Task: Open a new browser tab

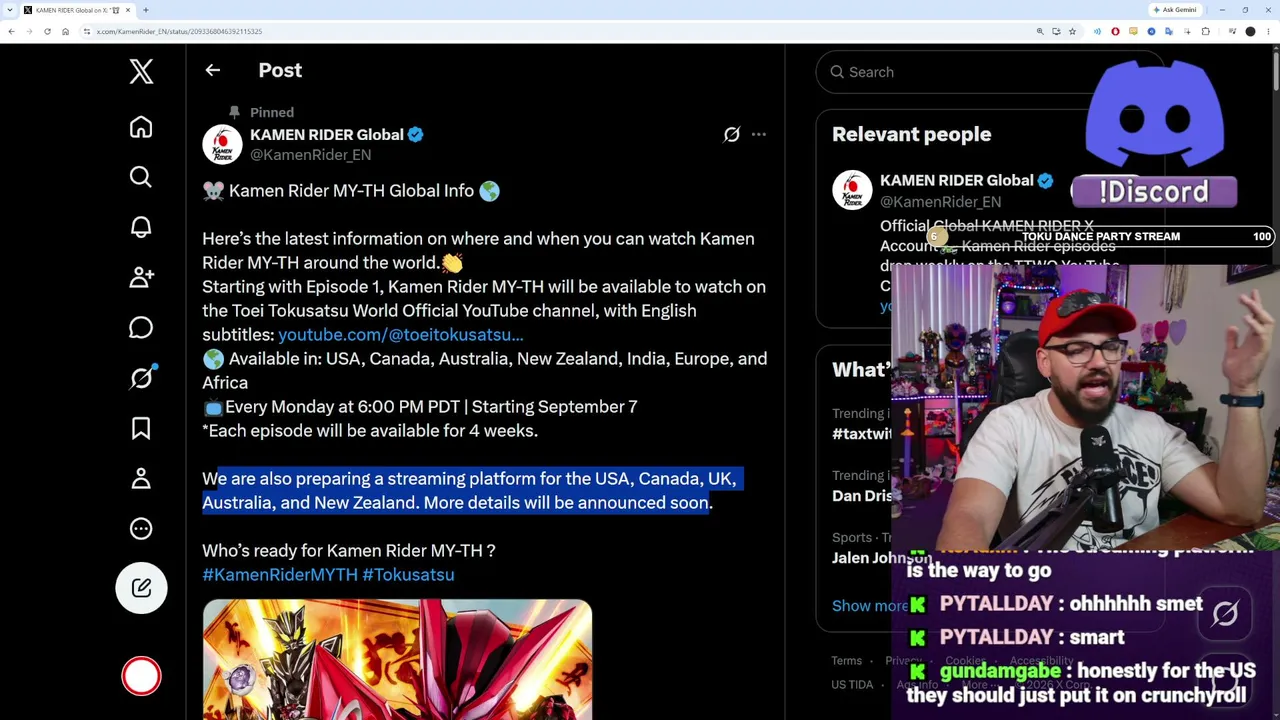Action: (x=146, y=10)
